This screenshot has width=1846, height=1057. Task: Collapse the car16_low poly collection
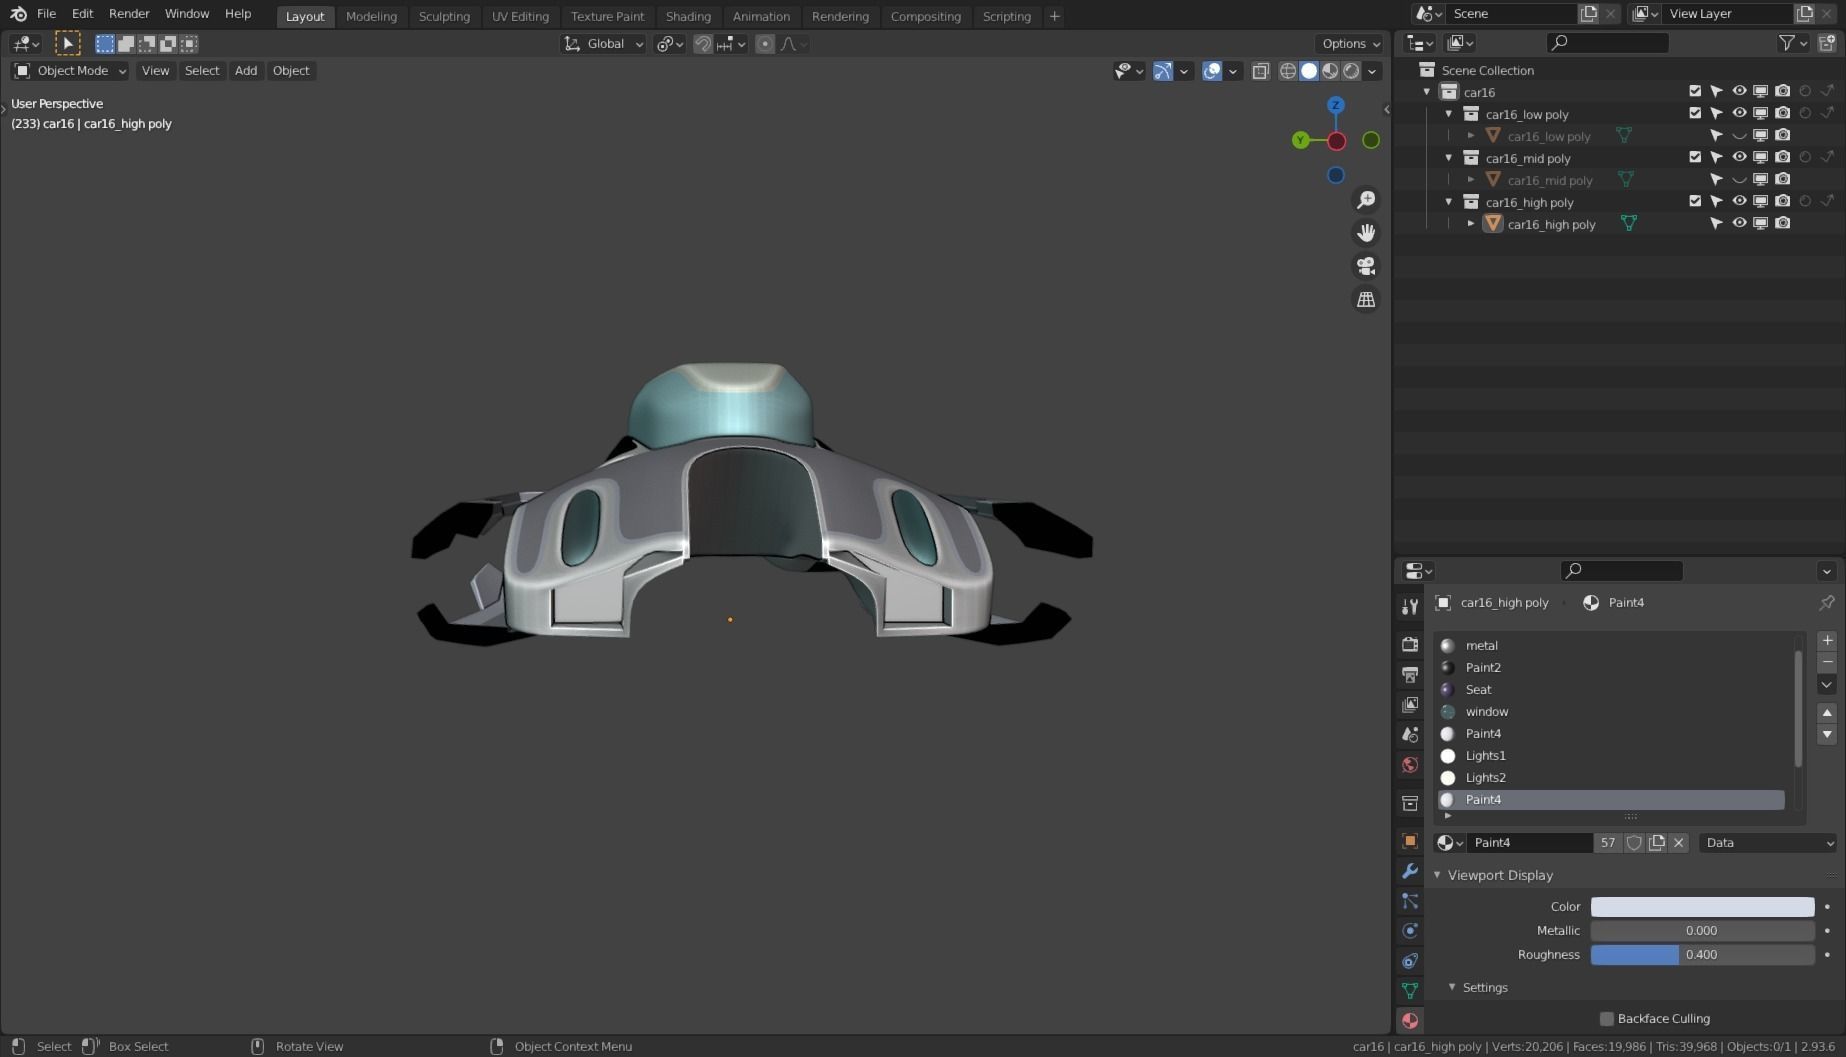[1449, 114]
